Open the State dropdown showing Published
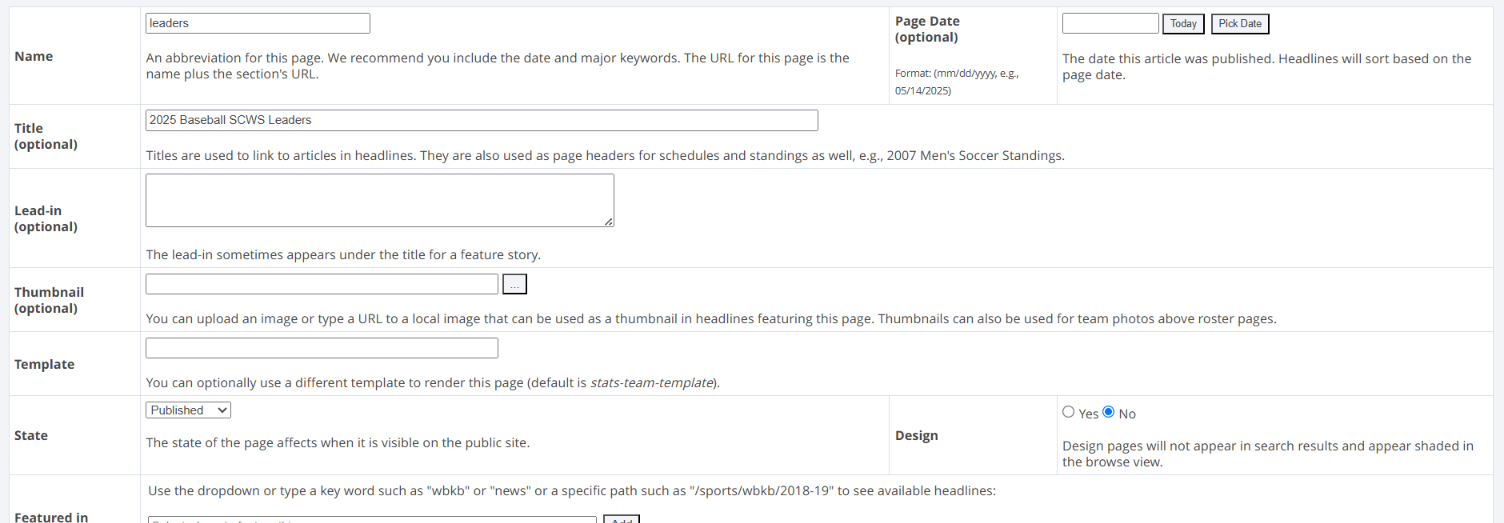The image size is (1504, 523). point(188,410)
